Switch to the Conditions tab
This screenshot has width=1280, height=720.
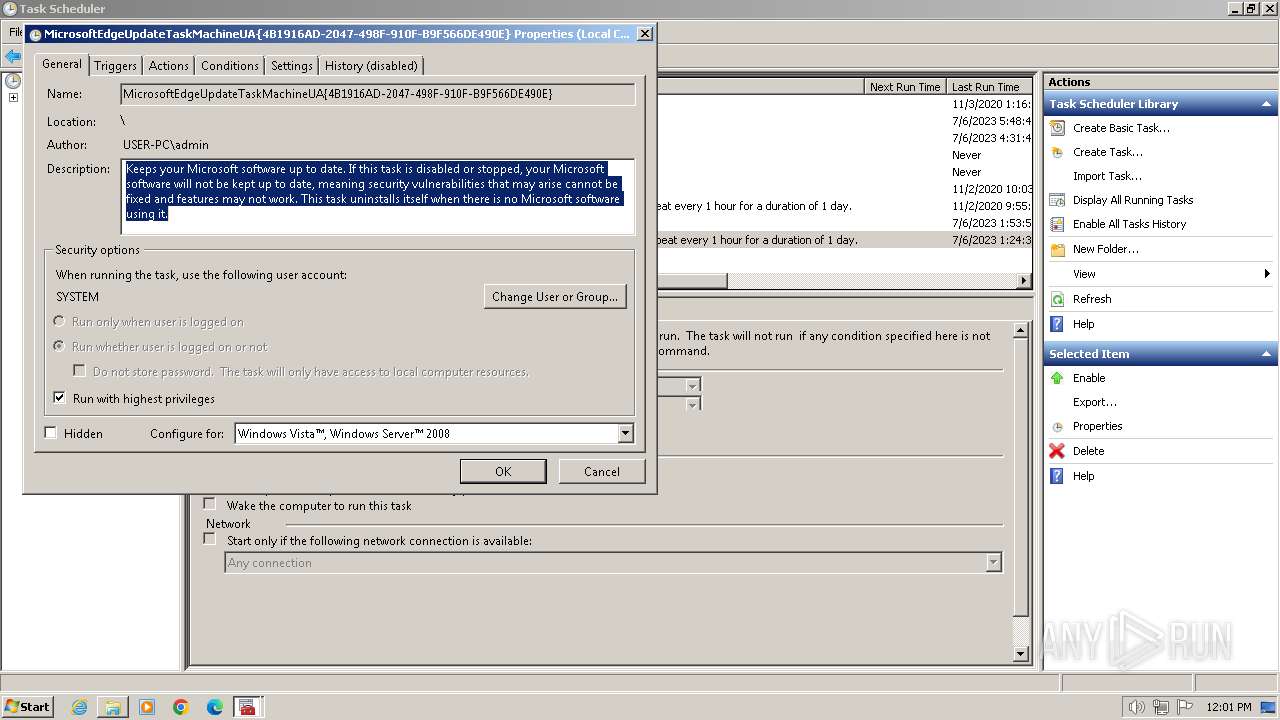(229, 66)
